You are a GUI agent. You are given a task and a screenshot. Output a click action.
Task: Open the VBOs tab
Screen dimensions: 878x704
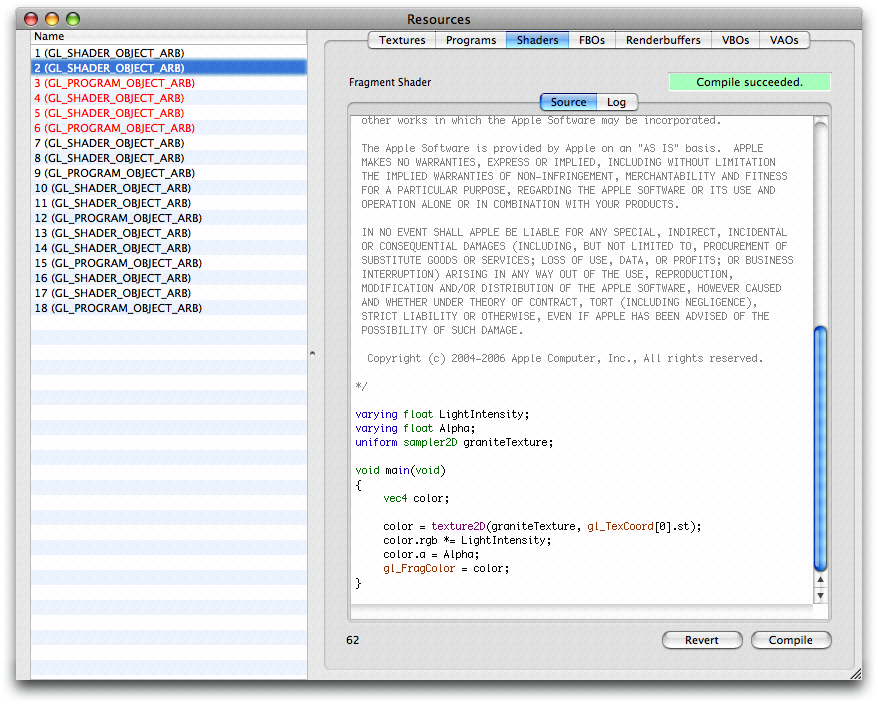(x=735, y=40)
